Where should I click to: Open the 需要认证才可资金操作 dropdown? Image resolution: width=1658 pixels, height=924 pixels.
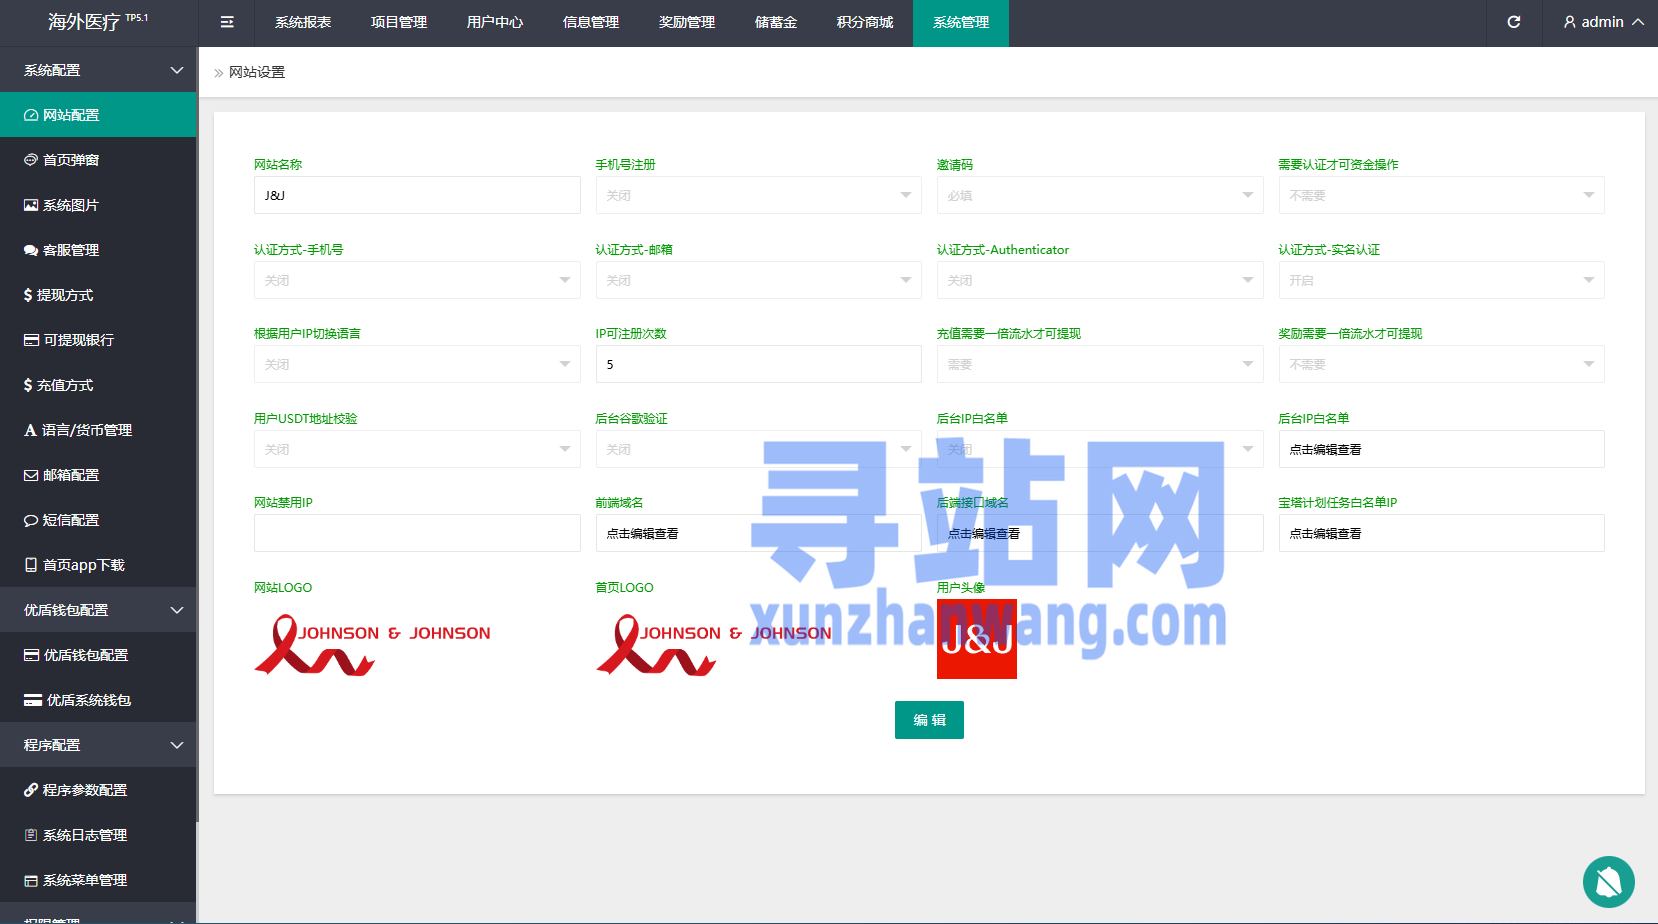(x=1441, y=195)
